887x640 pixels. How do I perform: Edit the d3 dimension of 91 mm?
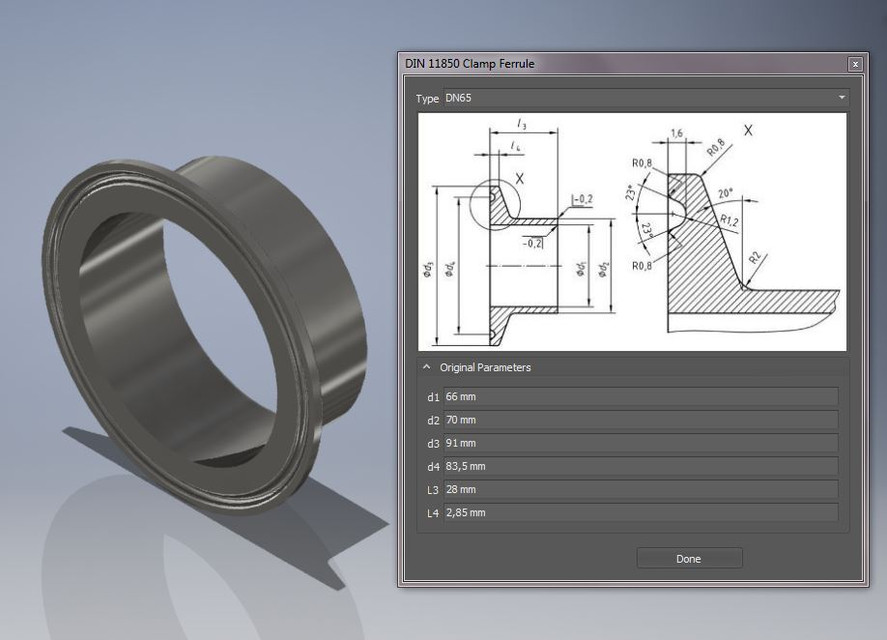[x=640, y=443]
